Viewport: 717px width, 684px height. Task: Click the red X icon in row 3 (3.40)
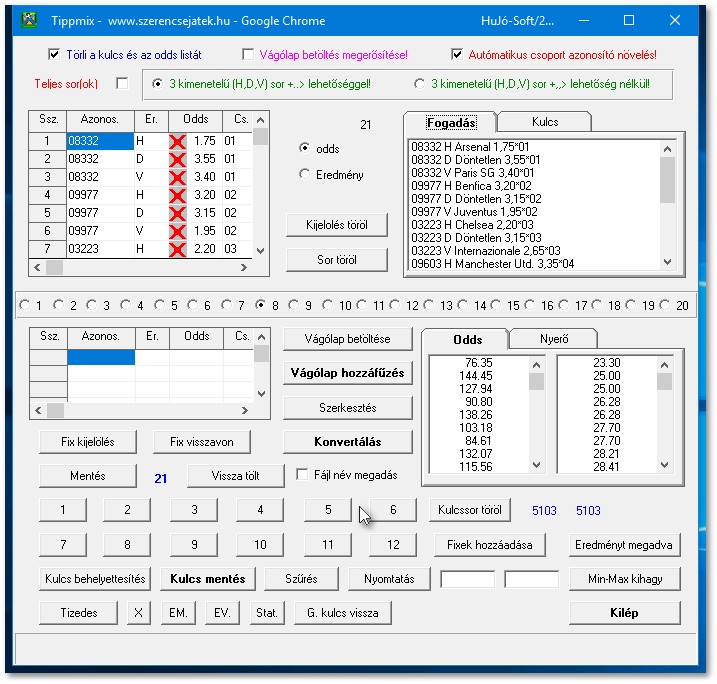177,177
